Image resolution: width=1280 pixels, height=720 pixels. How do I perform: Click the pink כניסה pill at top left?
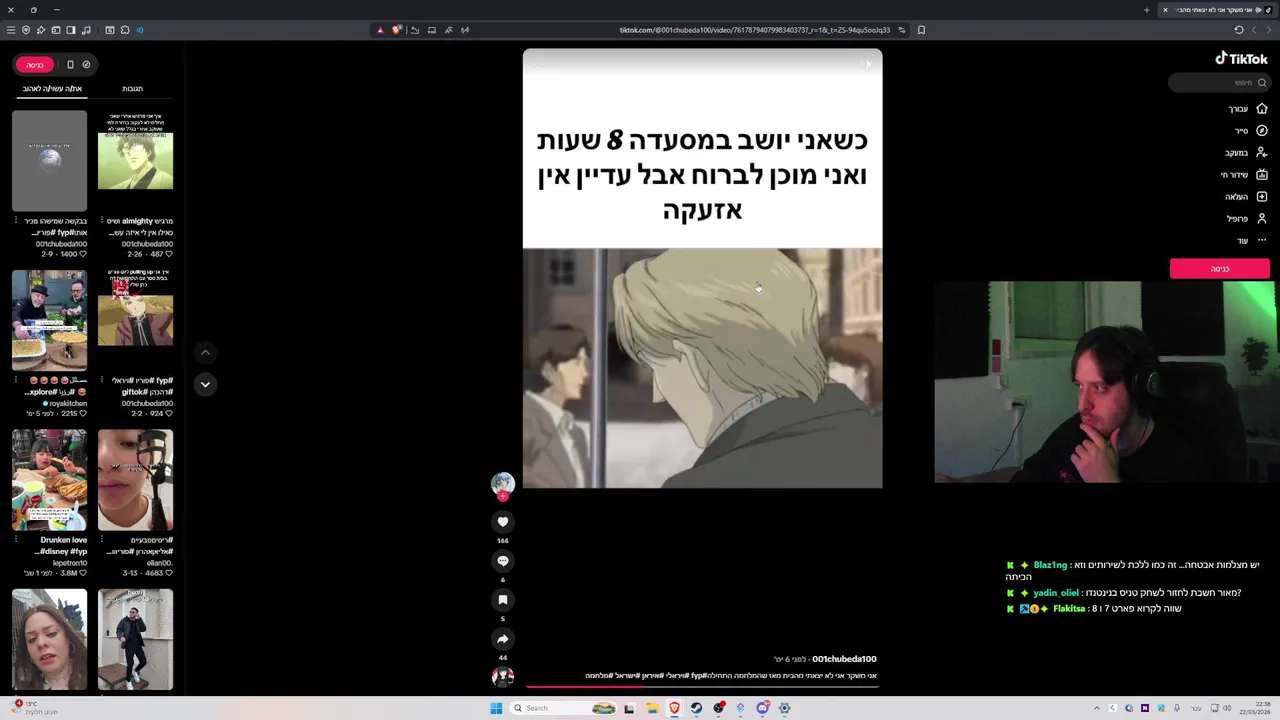pos(35,65)
